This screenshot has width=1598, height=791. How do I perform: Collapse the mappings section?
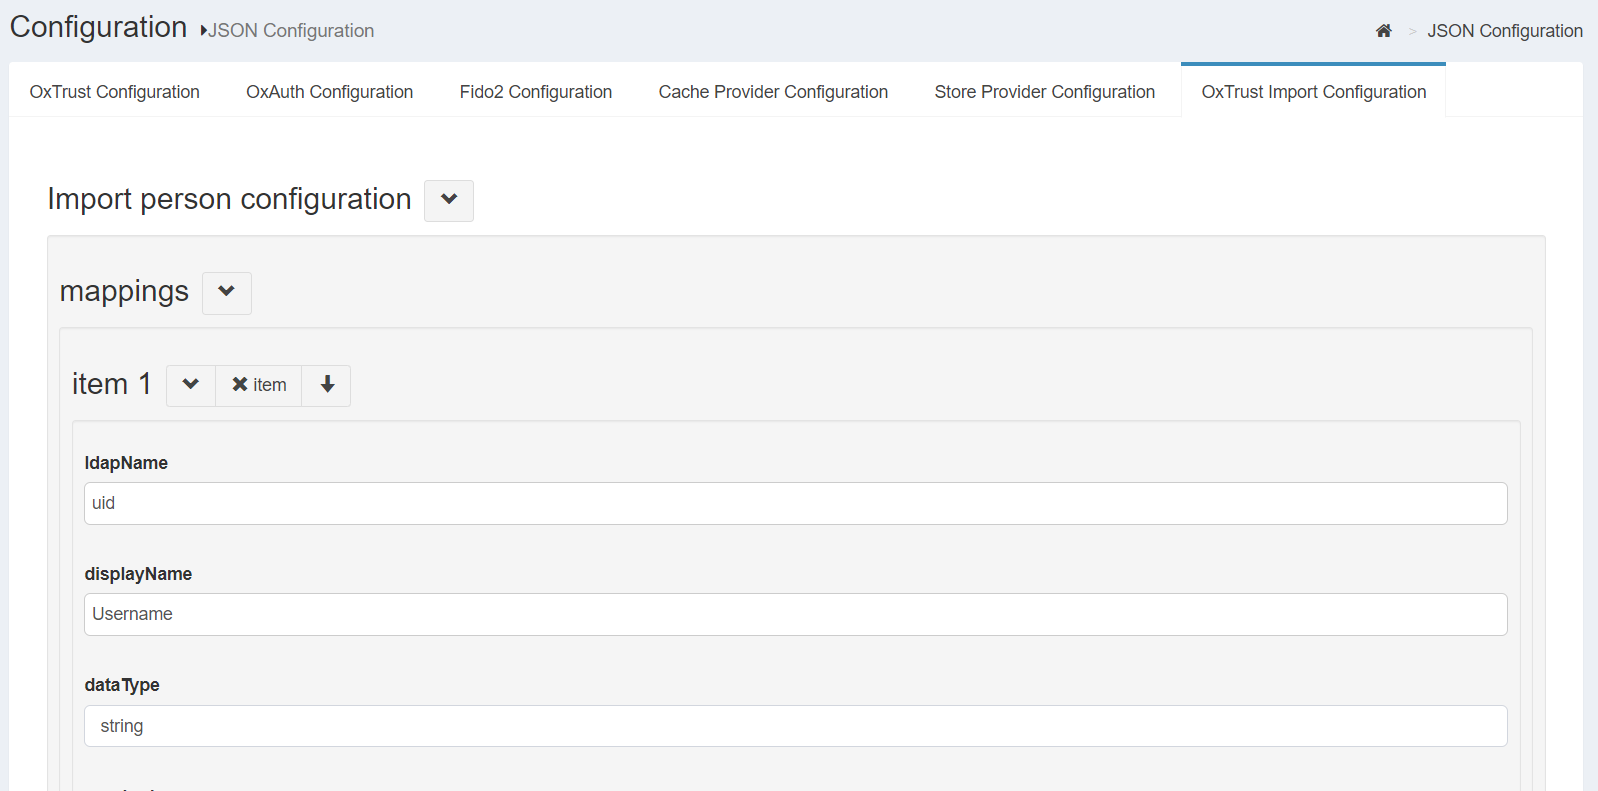tap(227, 292)
